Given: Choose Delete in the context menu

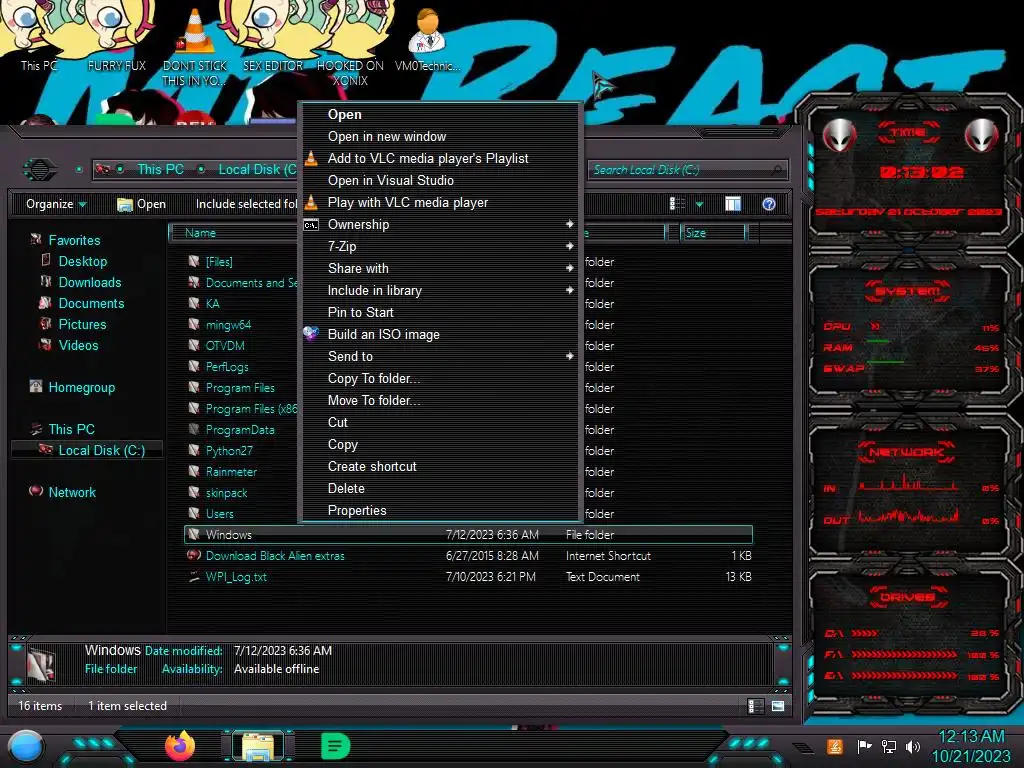Looking at the screenshot, I should pos(440,488).
